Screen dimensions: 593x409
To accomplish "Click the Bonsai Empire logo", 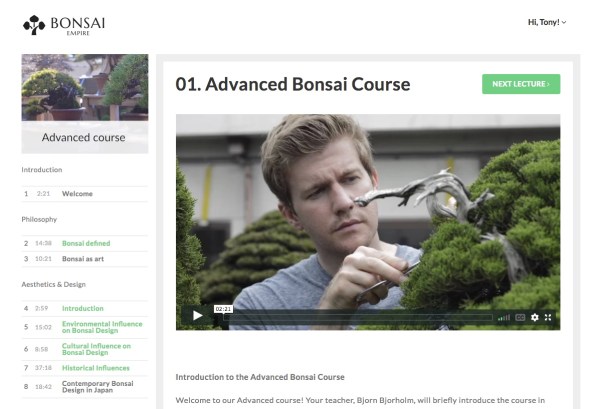I will coord(64,25).
